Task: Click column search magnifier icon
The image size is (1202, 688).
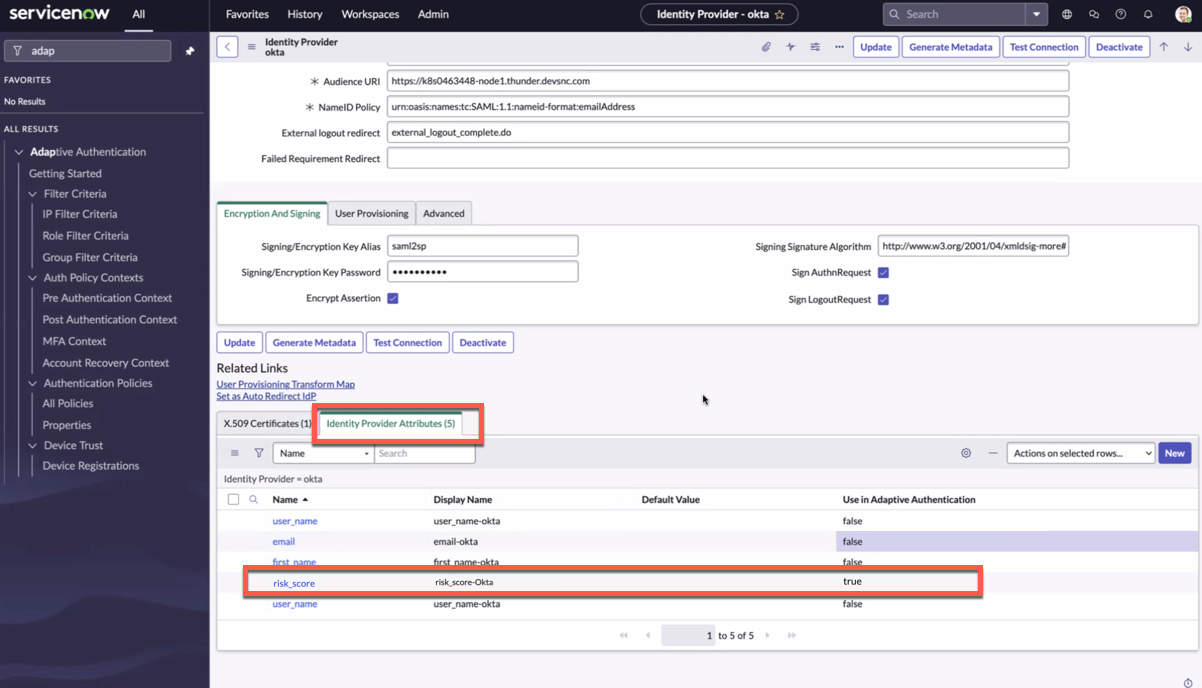Action: 254,500
